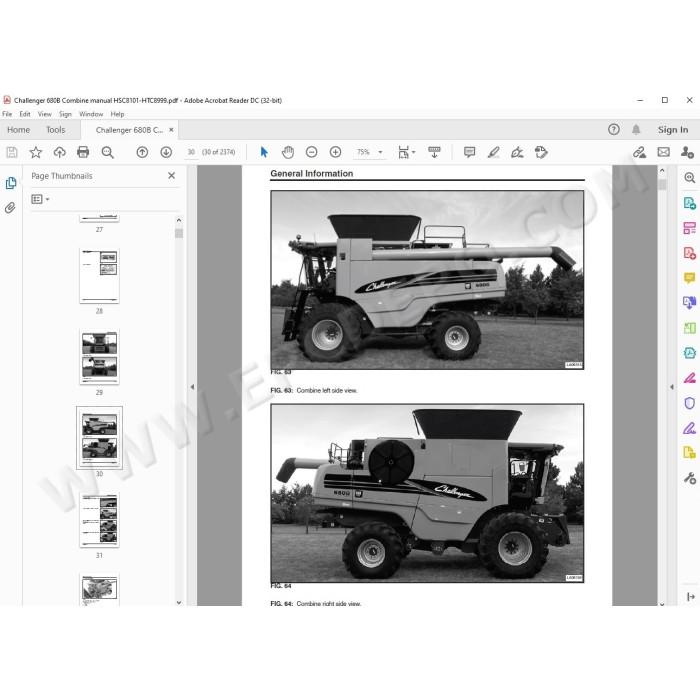Open notifications with the bell icon

636,129
